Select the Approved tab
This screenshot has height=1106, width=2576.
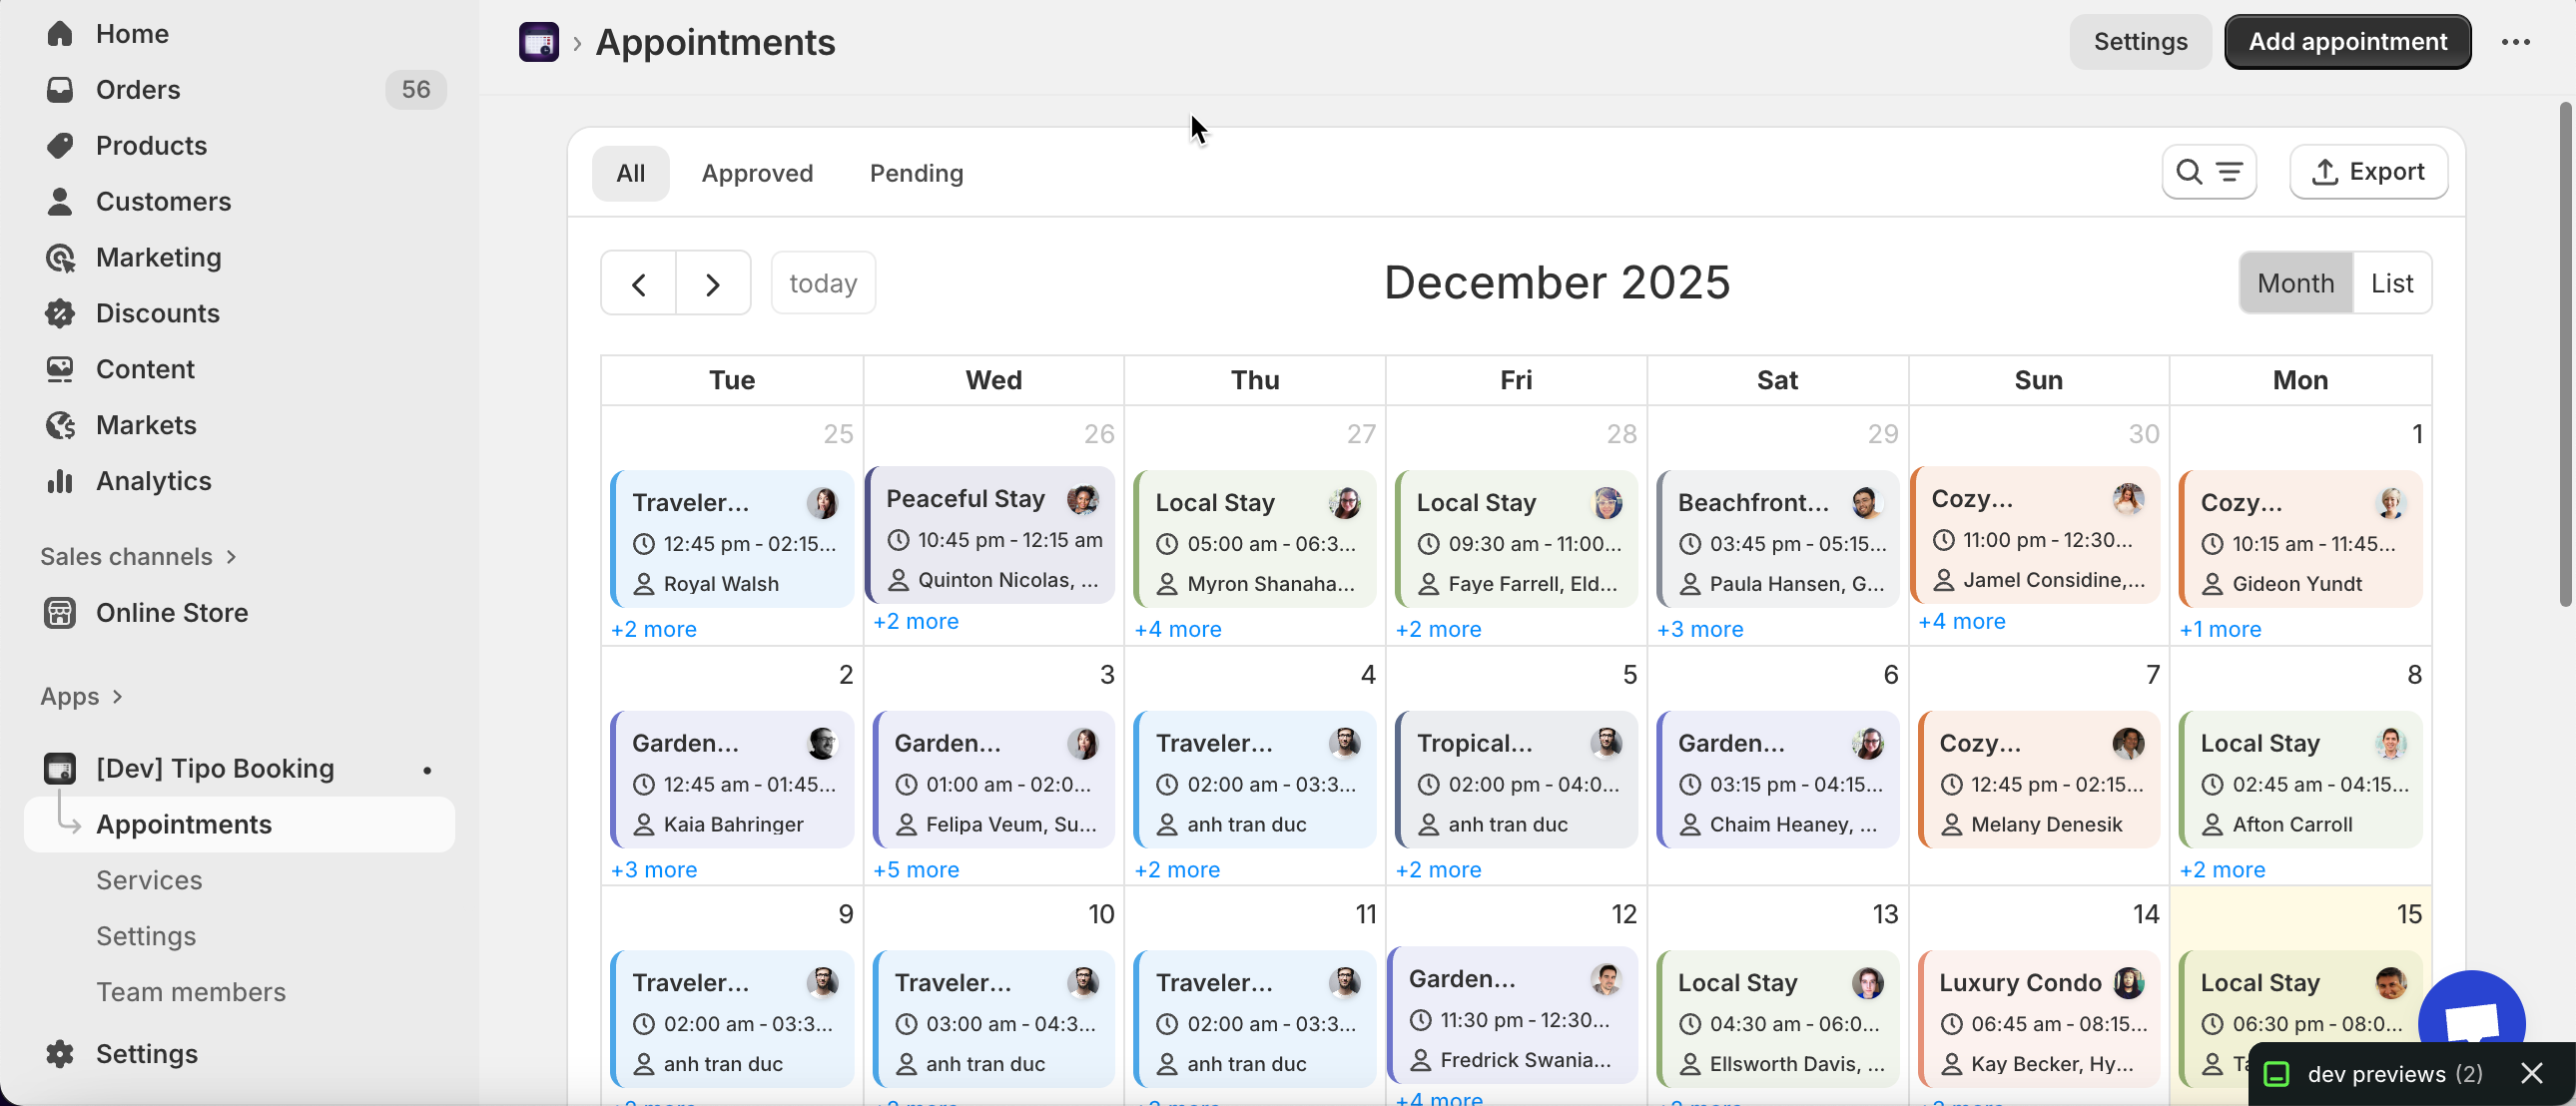pyautogui.click(x=757, y=173)
